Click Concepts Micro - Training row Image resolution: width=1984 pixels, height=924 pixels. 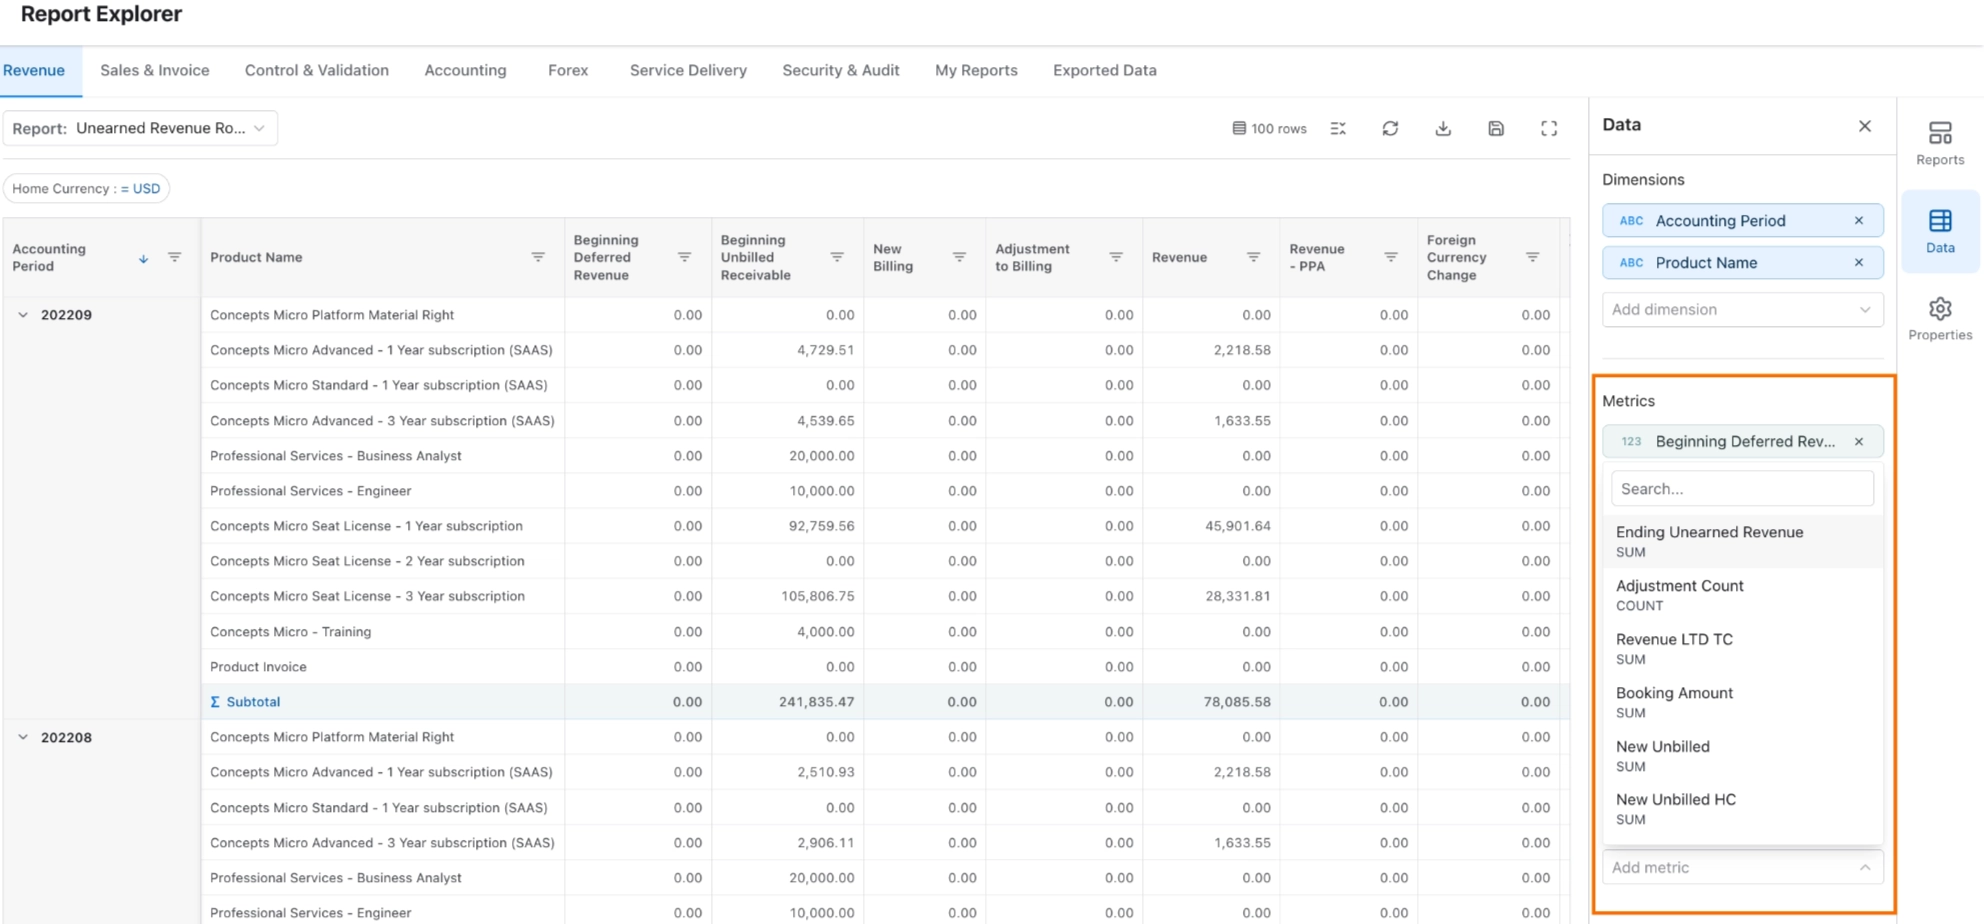click(290, 632)
